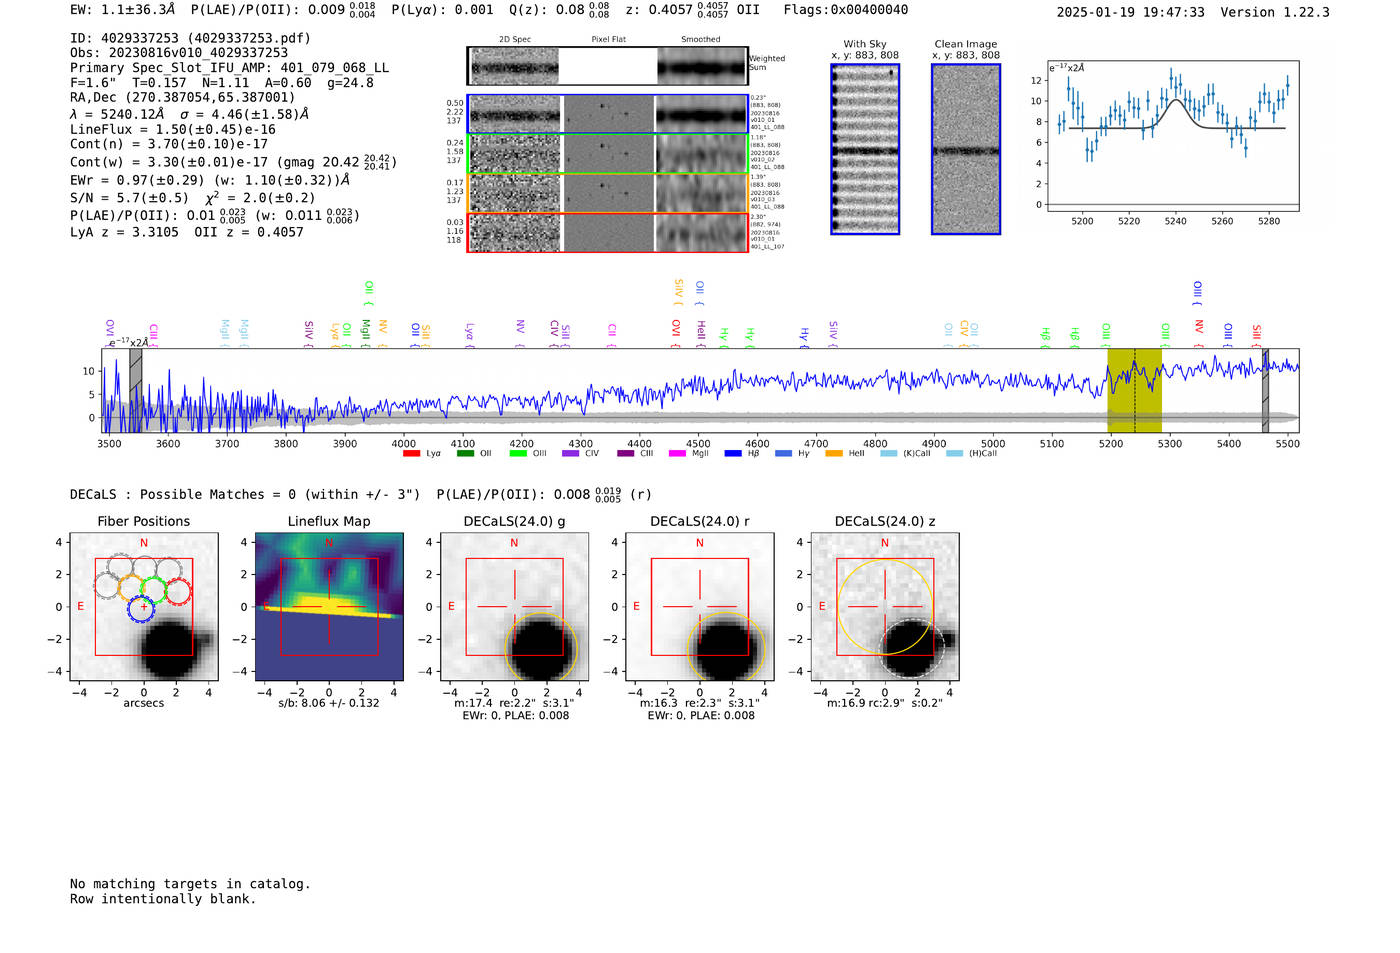The image size is (1400, 953).
Task: Click the 'LyA z = 3.3105' text
Action: tap(124, 232)
